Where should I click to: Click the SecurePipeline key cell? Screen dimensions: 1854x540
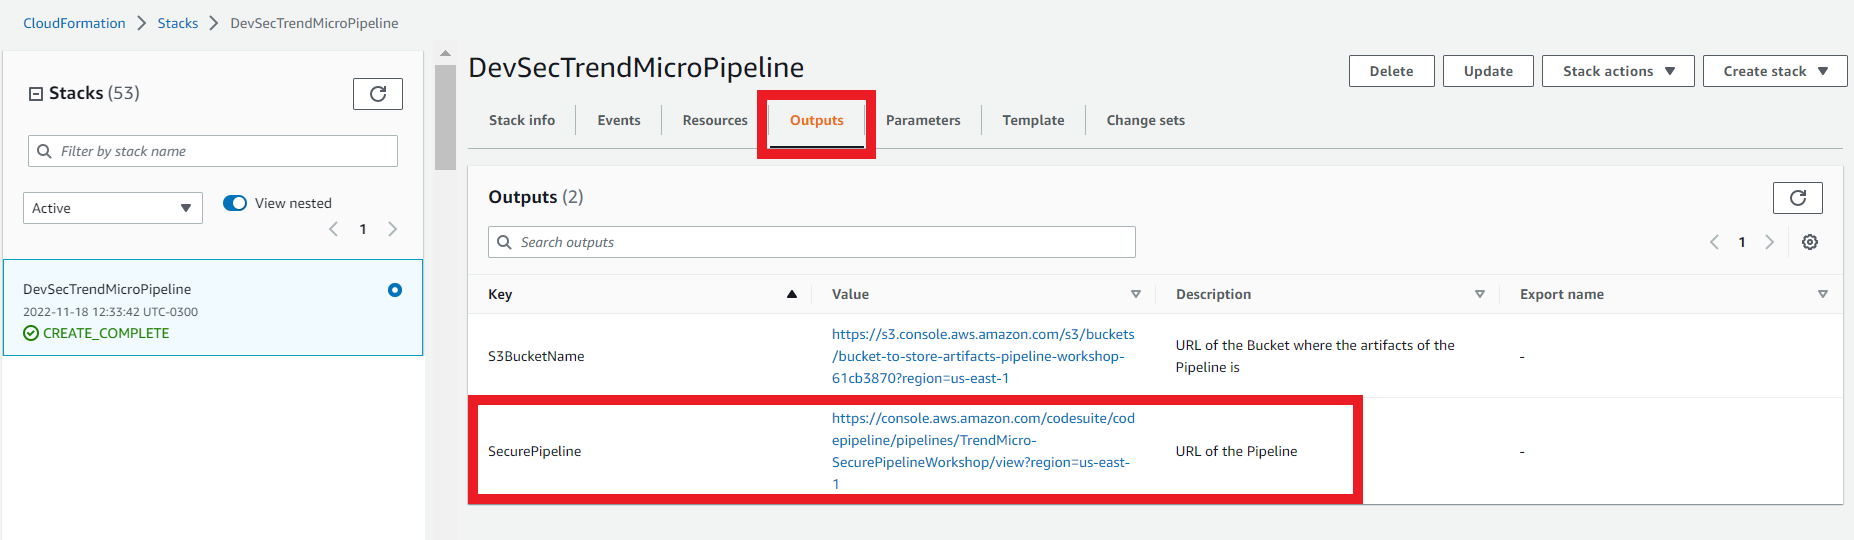pos(534,451)
